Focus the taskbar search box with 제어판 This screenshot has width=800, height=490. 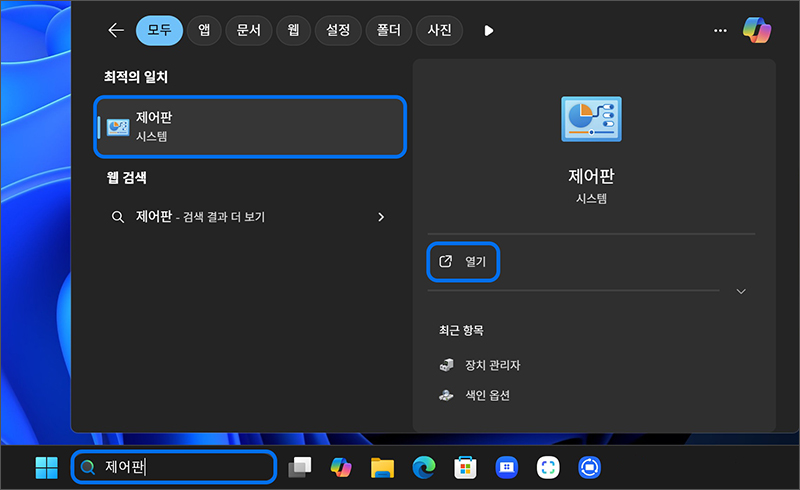tap(174, 467)
